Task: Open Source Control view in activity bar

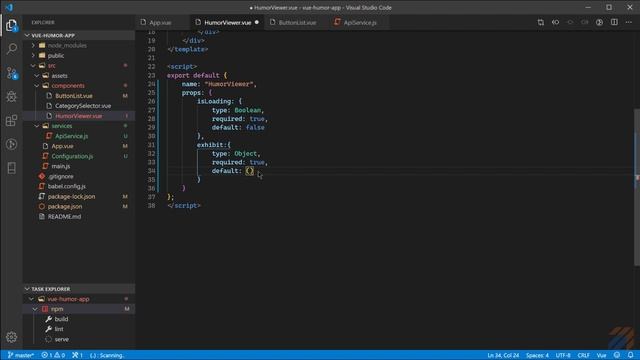Action: (11, 73)
